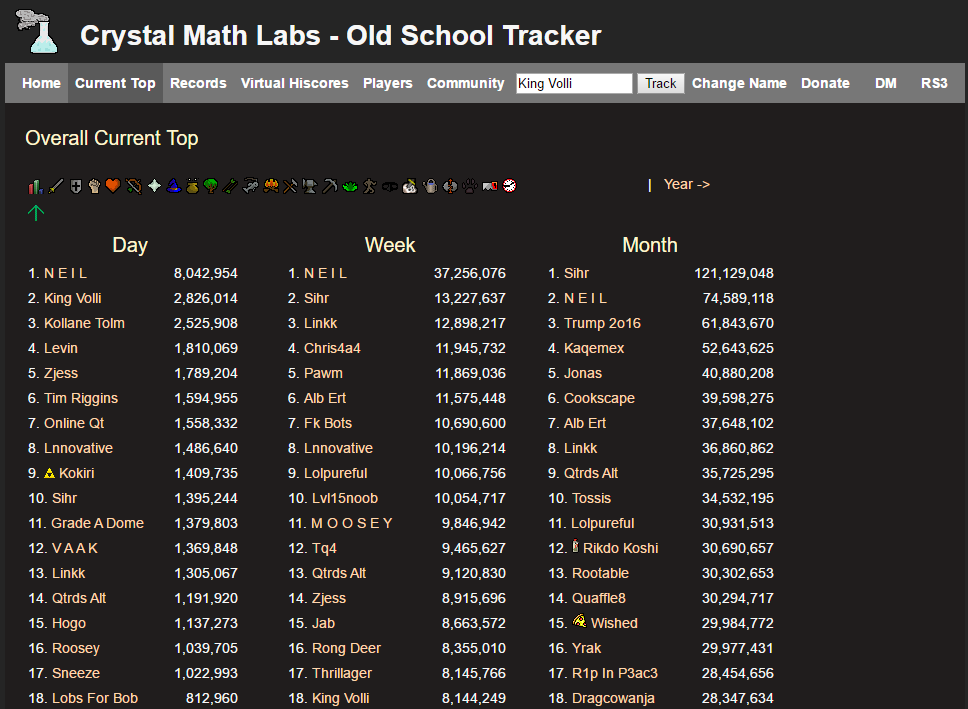Click the Crystal Math Labs flask logo
968x709 pixels.
[37, 31]
